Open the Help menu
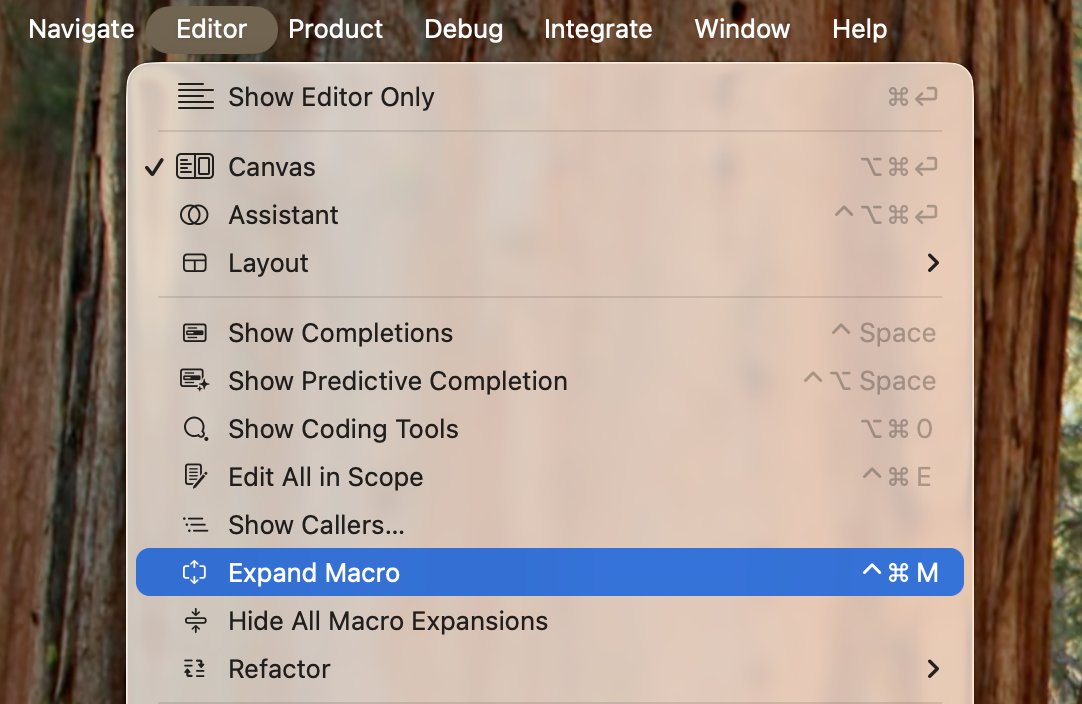Image resolution: width=1082 pixels, height=704 pixels. click(x=859, y=29)
